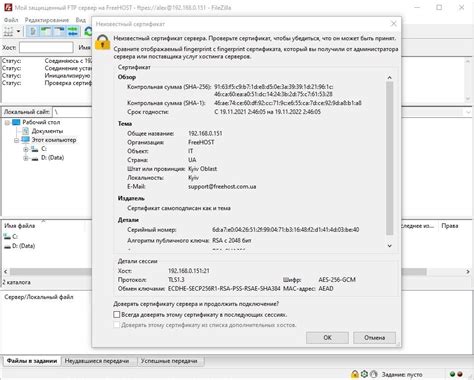474x380 pixels.
Task: Expand the C: drive tree node
Action: (26, 149)
